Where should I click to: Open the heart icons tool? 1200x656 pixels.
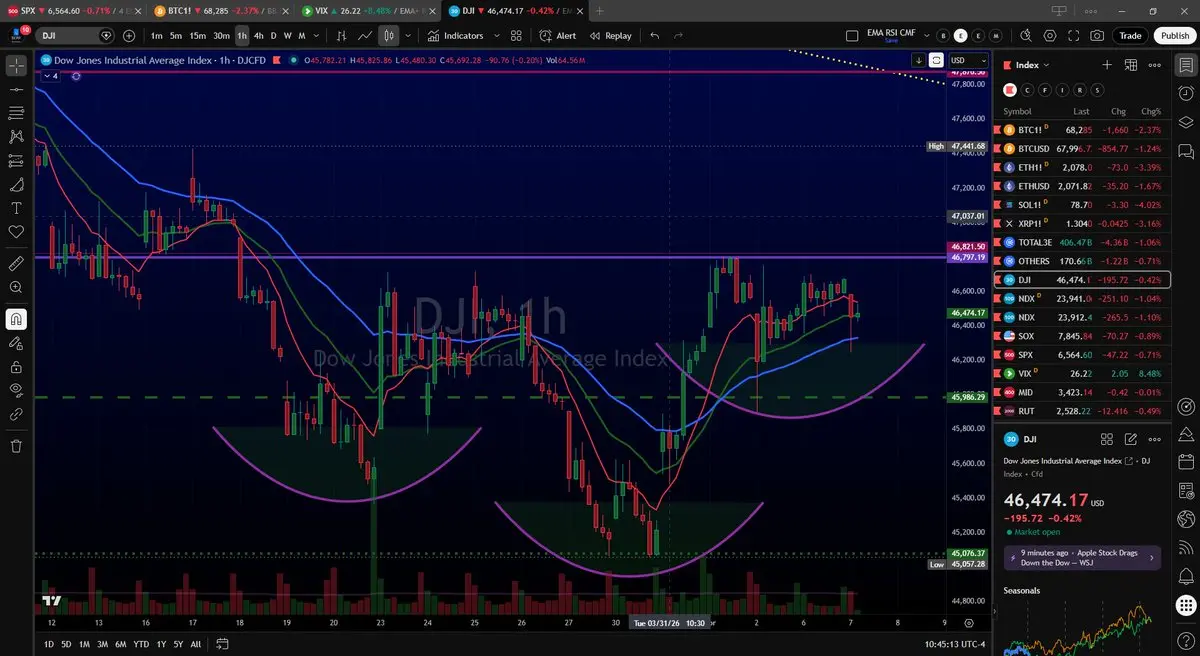(16, 232)
